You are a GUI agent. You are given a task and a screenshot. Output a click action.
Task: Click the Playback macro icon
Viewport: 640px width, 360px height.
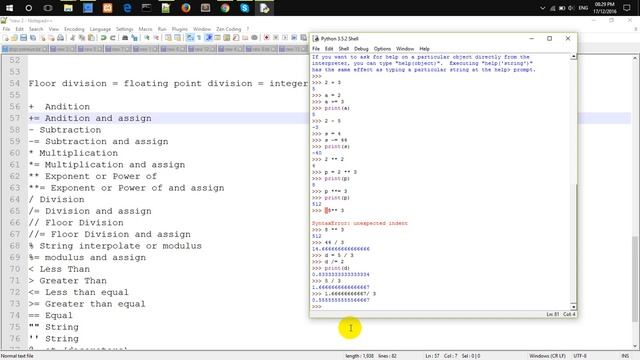point(285,38)
